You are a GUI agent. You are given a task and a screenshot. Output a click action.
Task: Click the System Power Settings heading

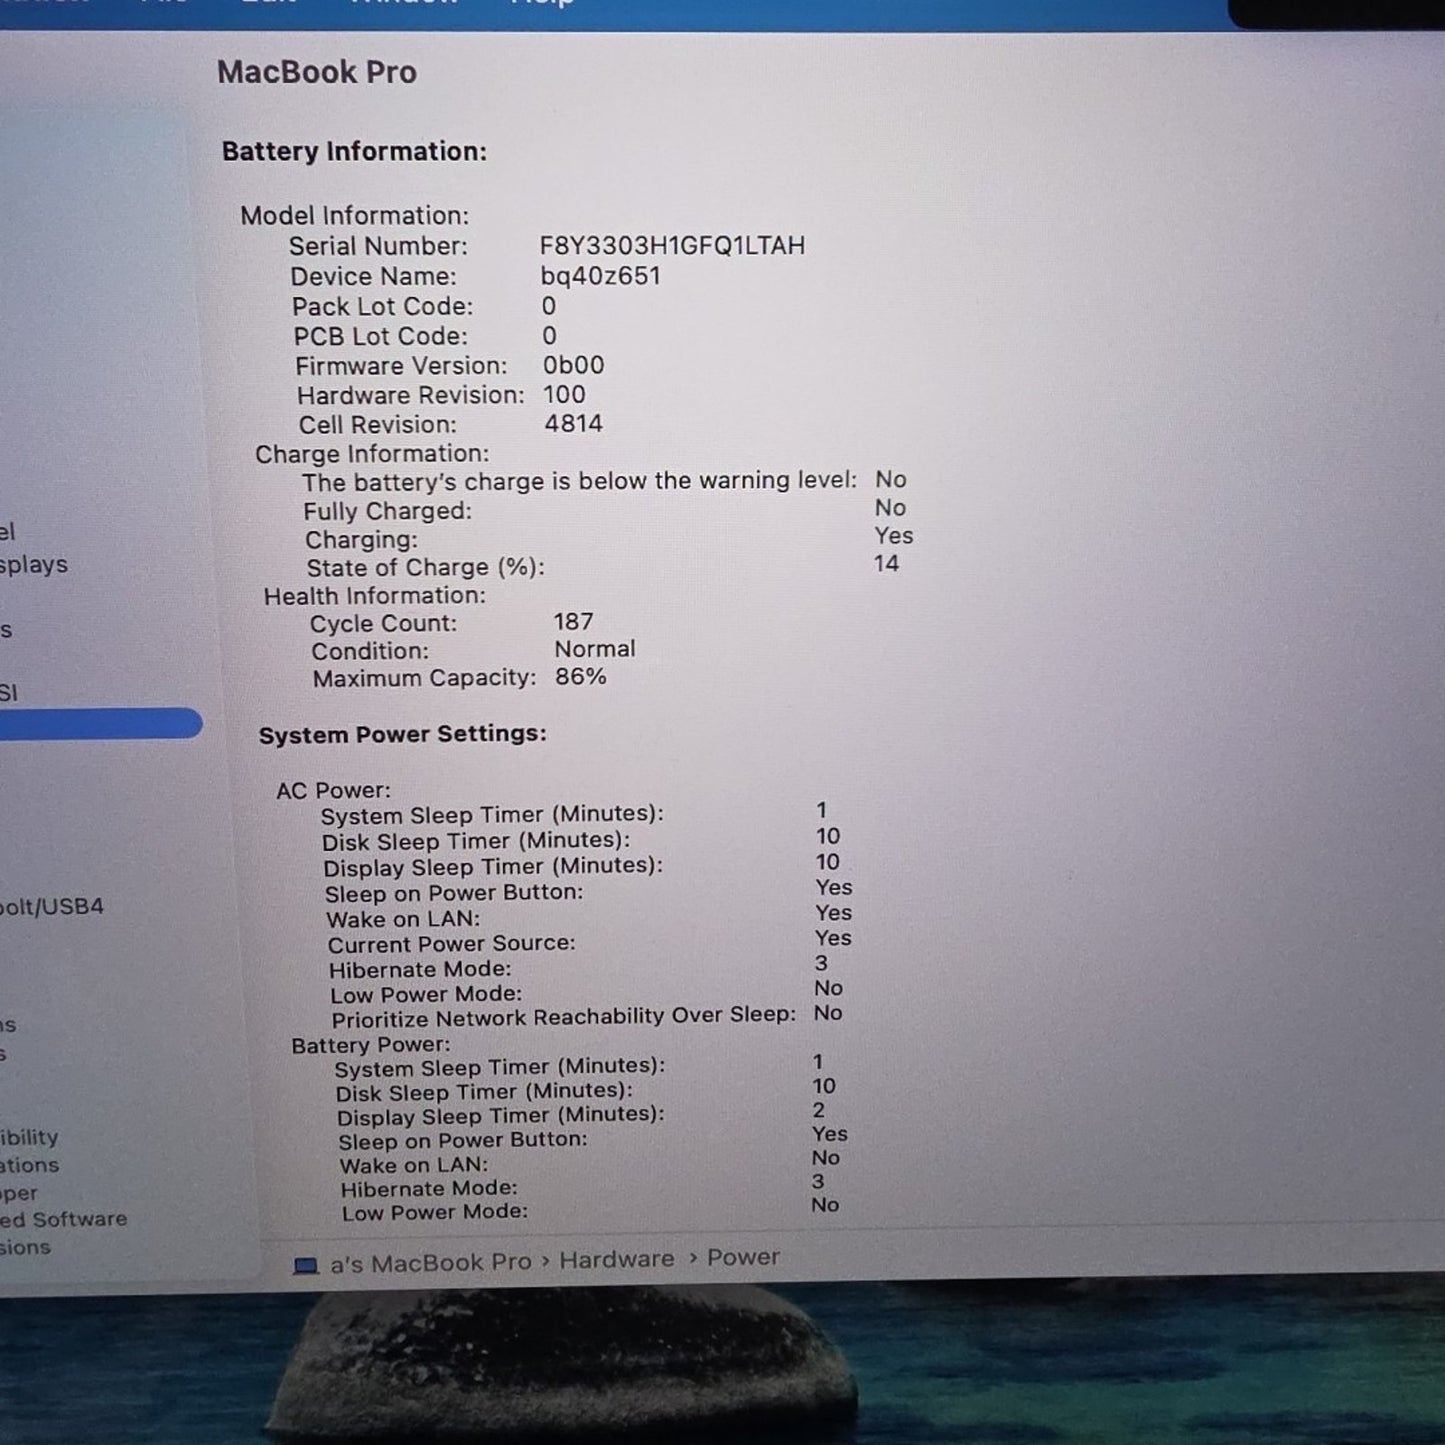(x=402, y=734)
